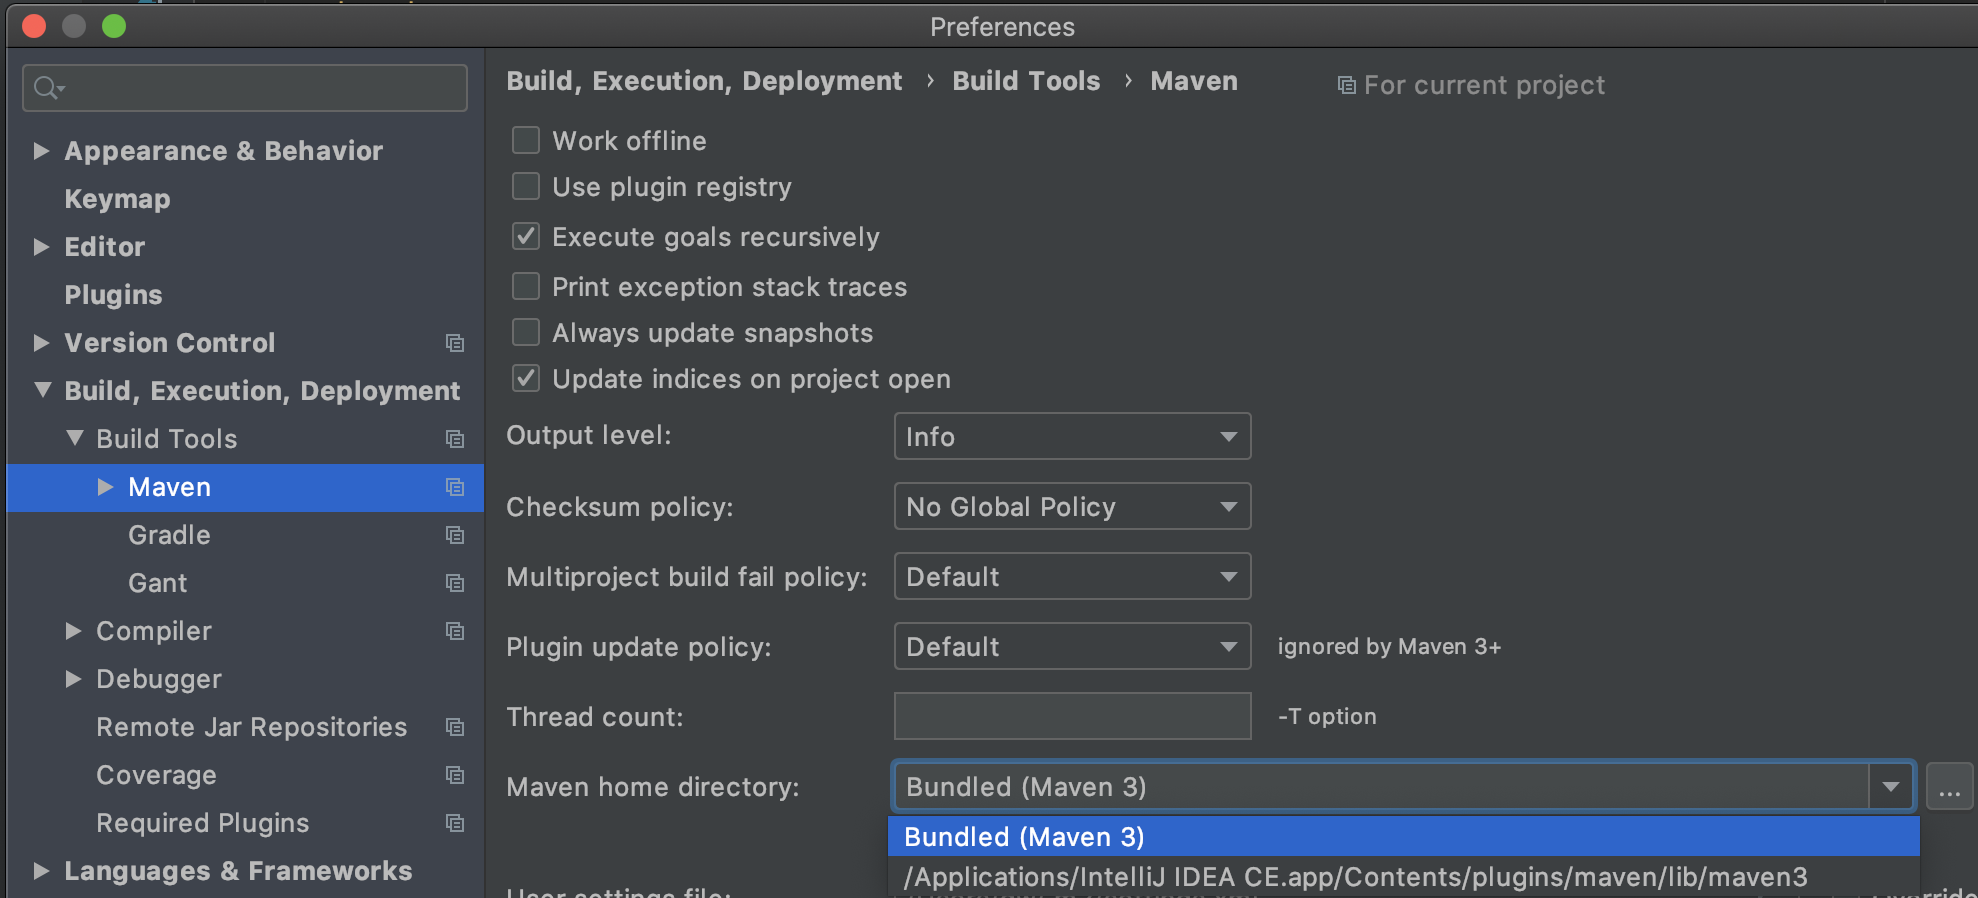Click the 'For current project' indicator icon
The image size is (1978, 898).
click(x=1346, y=85)
